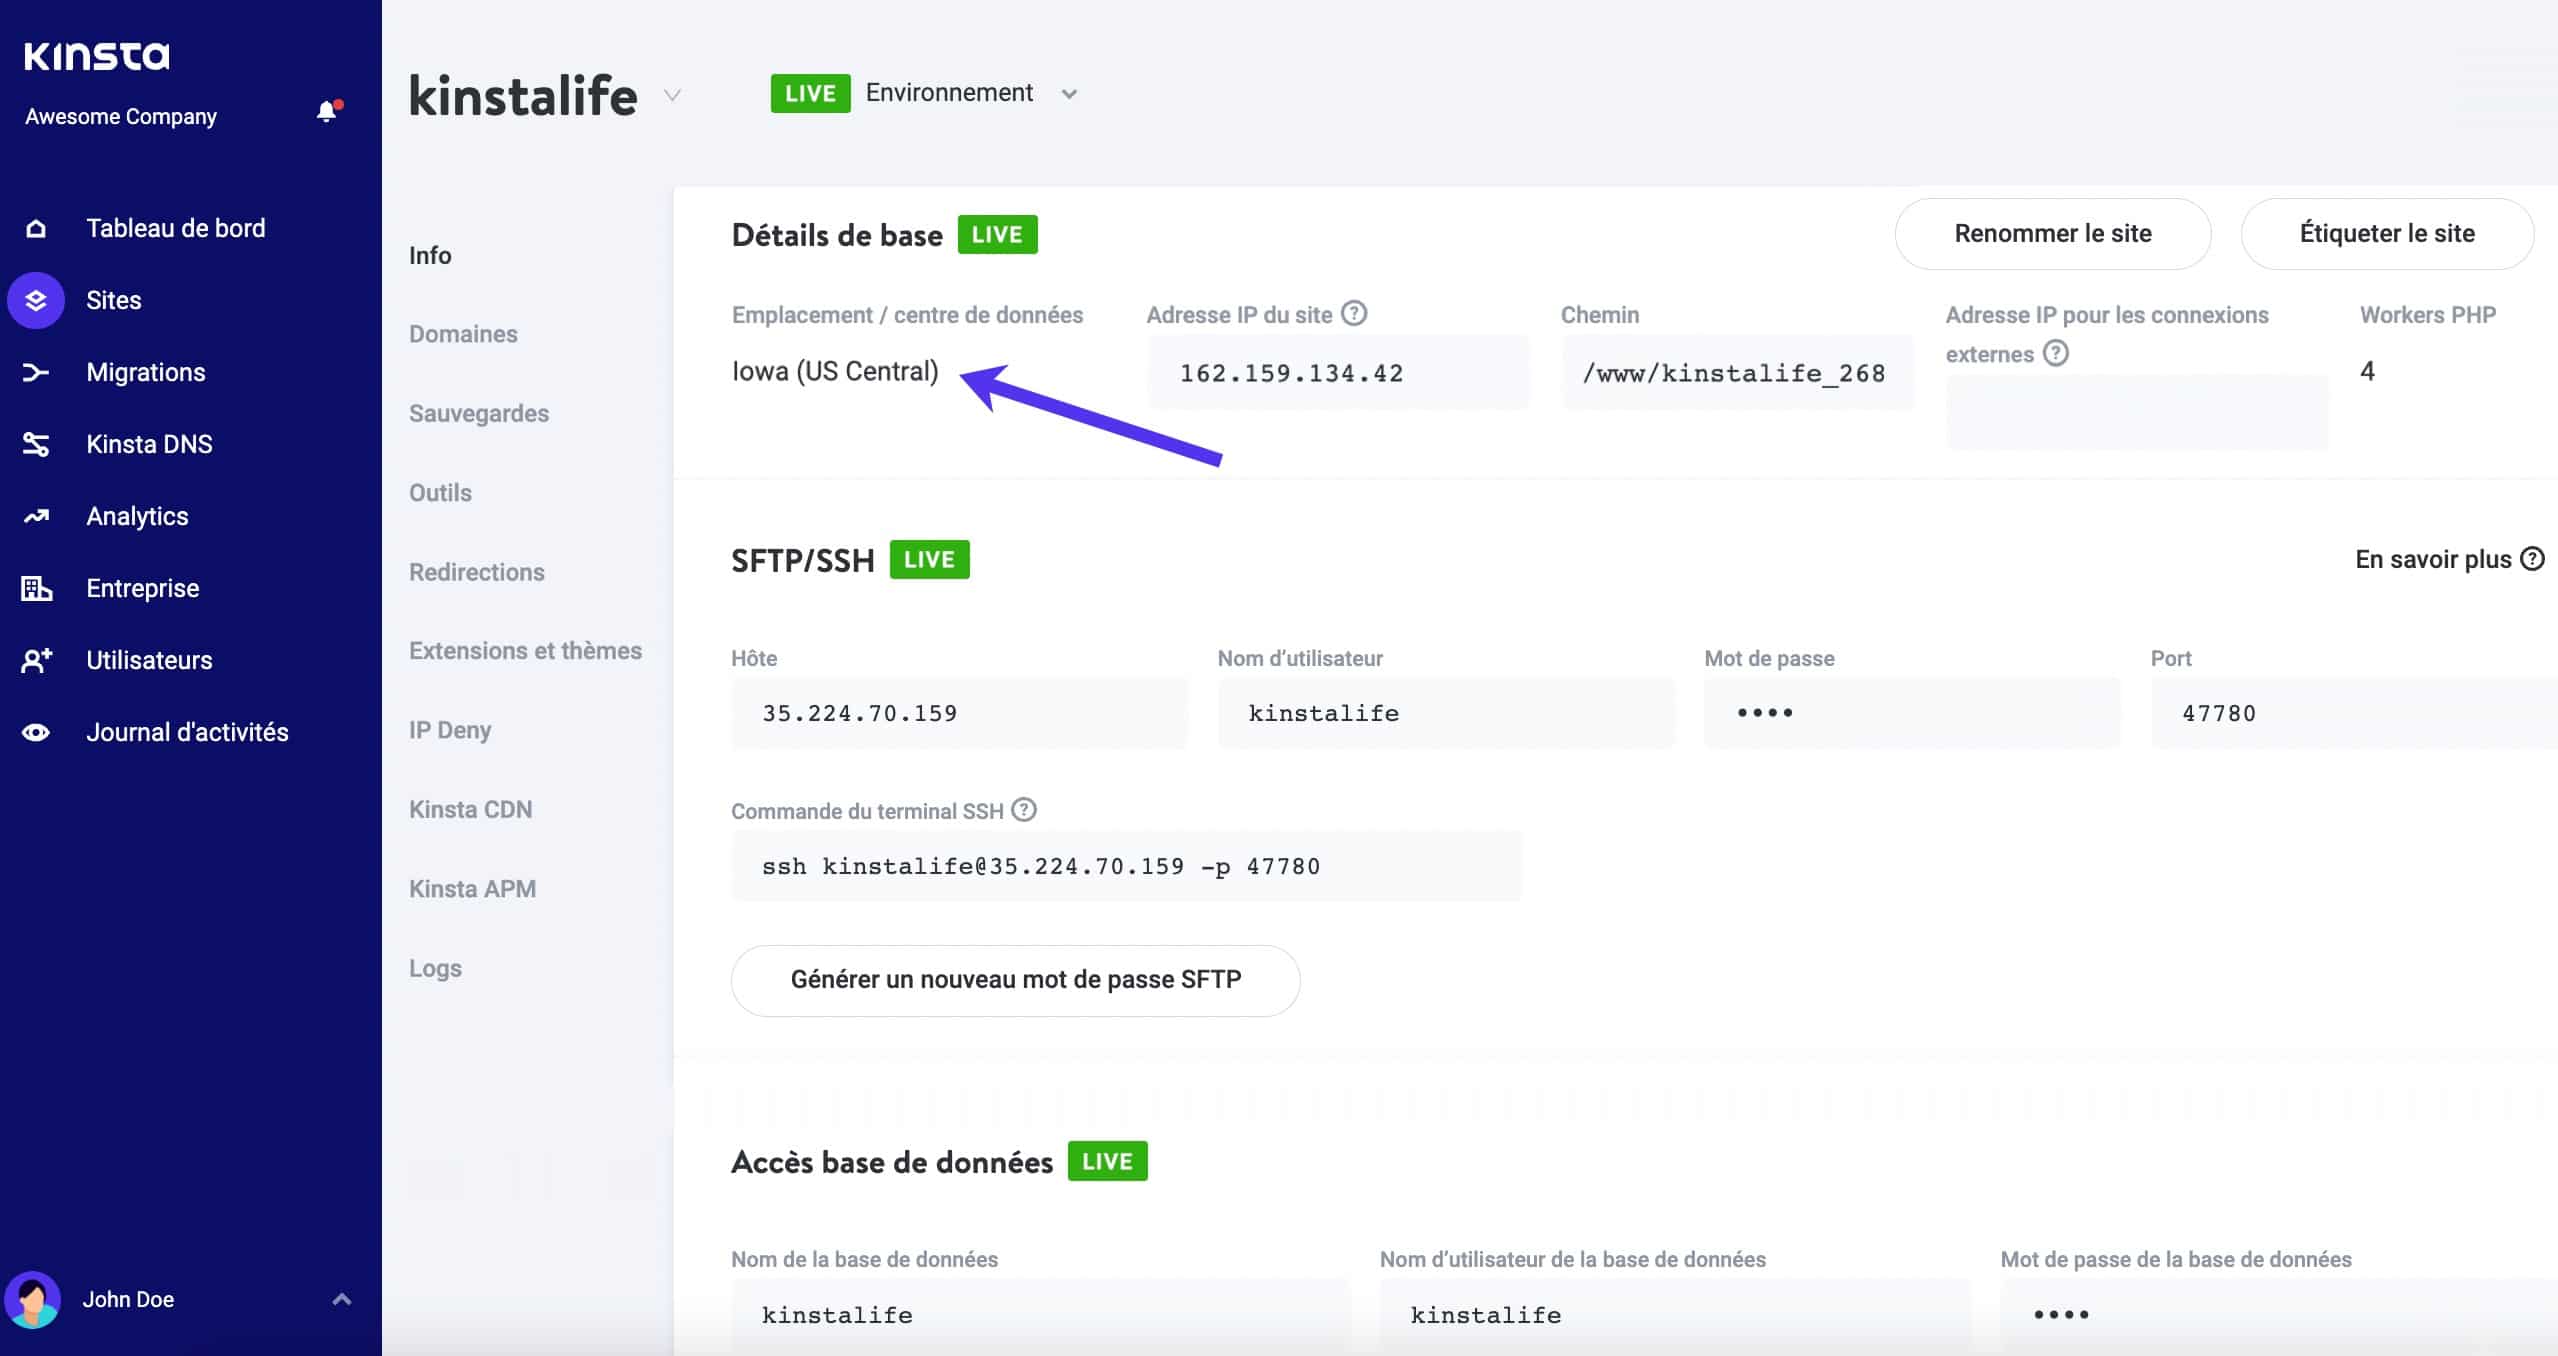This screenshot has height=1356, width=2558.
Task: Expand the Environnement dropdown
Action: [1068, 93]
